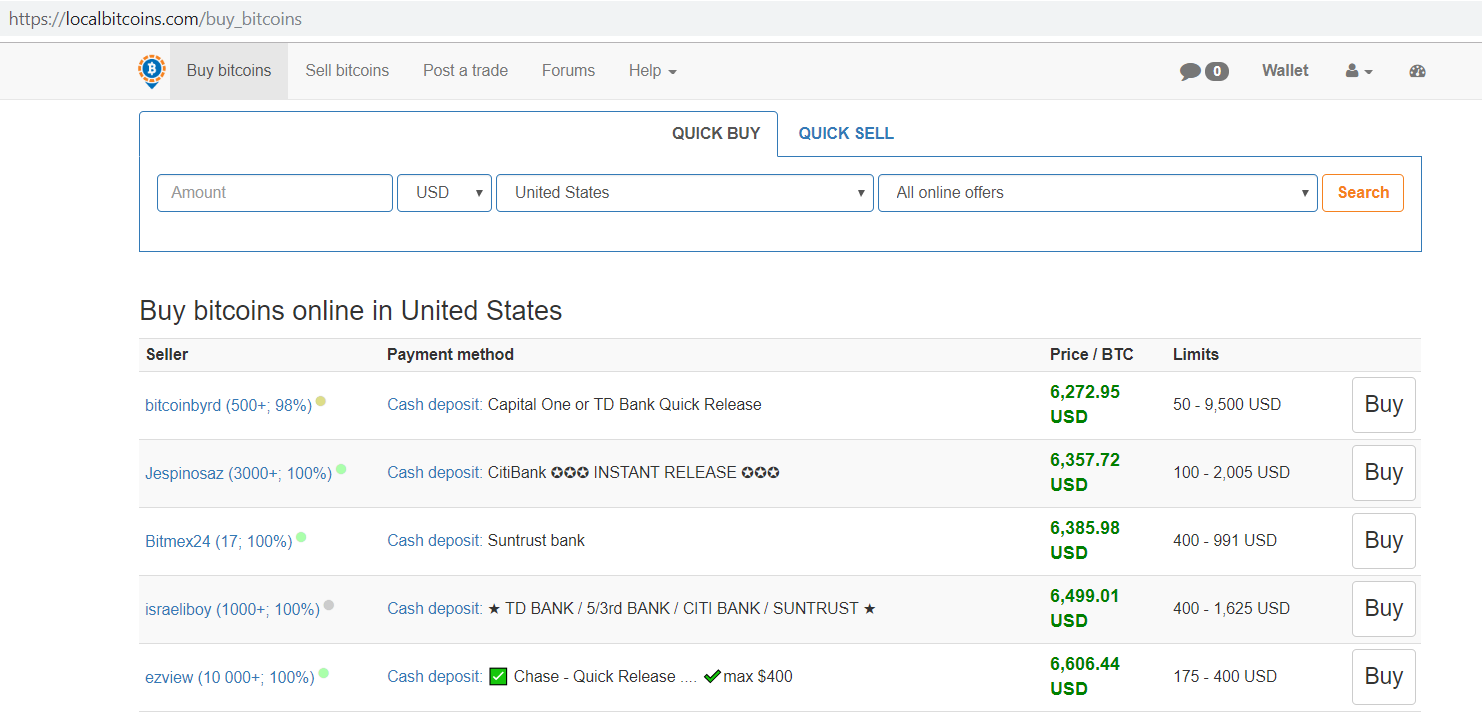Click the Payment method column header
This screenshot has height=712, width=1482.
(x=450, y=355)
